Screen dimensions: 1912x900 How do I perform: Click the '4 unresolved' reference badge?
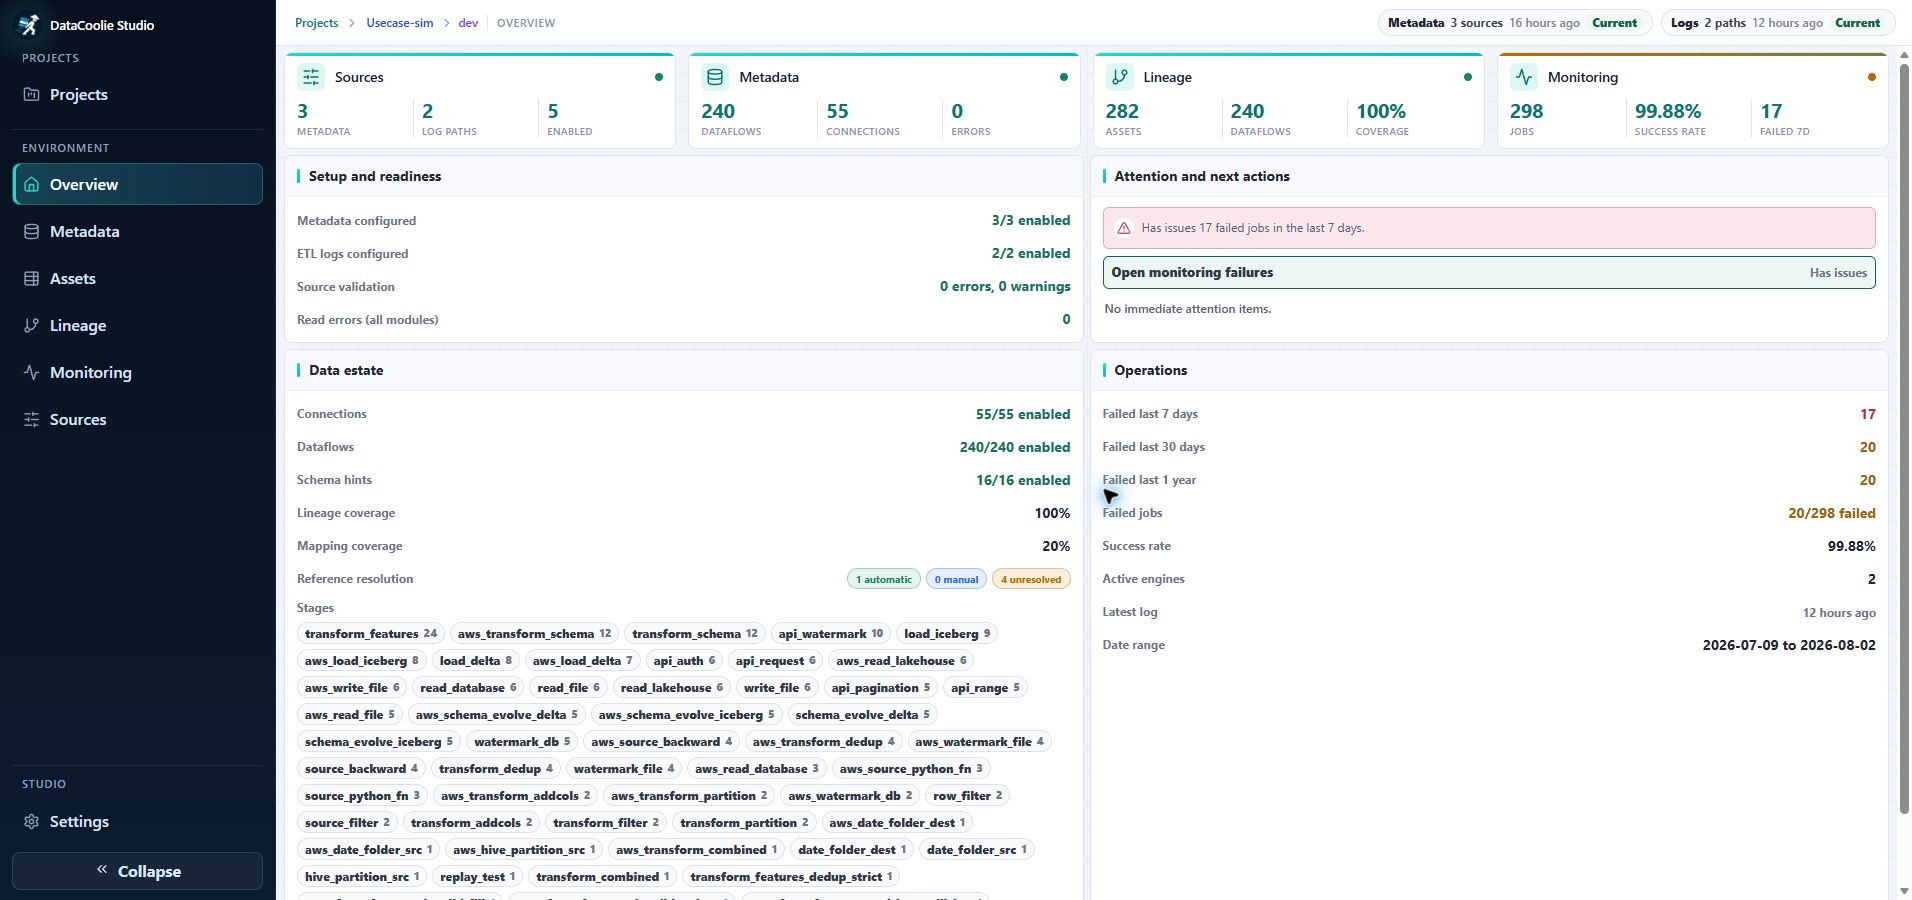[x=1031, y=579]
